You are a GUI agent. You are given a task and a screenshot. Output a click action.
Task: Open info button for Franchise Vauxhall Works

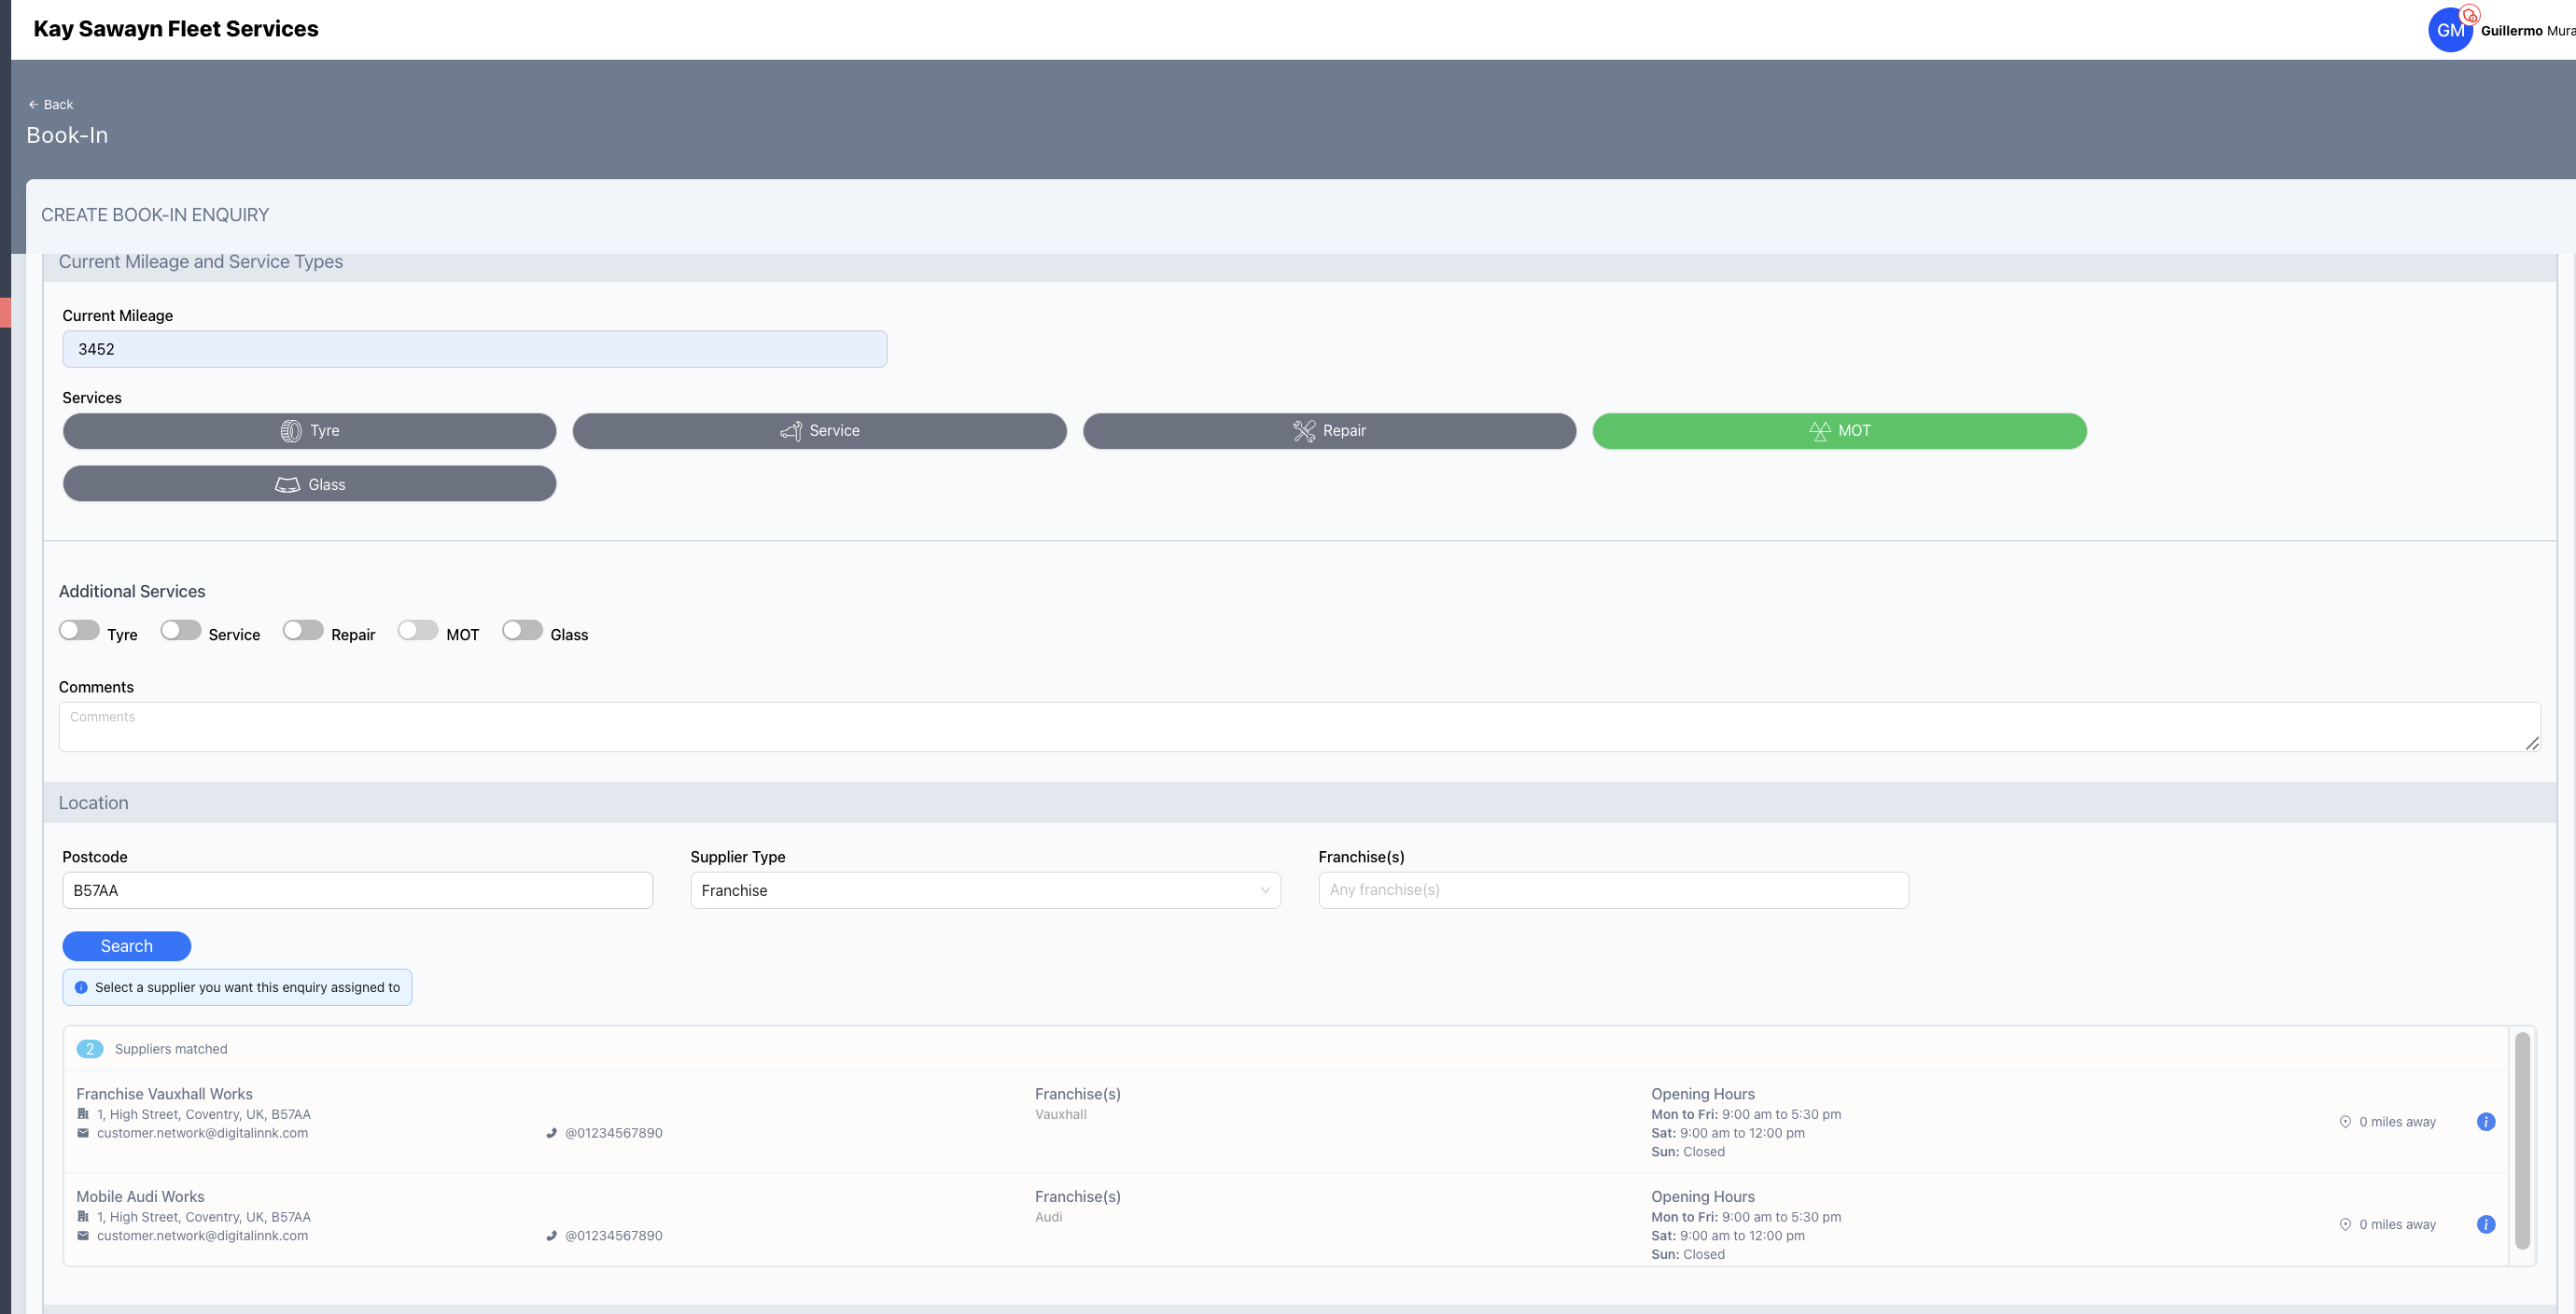click(2486, 1122)
